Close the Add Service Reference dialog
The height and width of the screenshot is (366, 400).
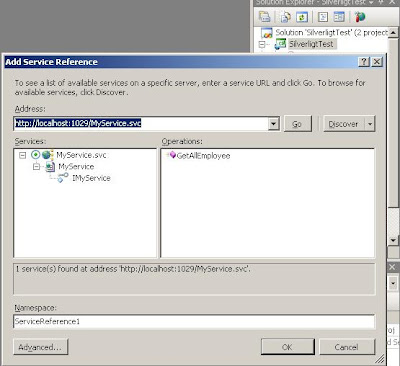point(377,62)
